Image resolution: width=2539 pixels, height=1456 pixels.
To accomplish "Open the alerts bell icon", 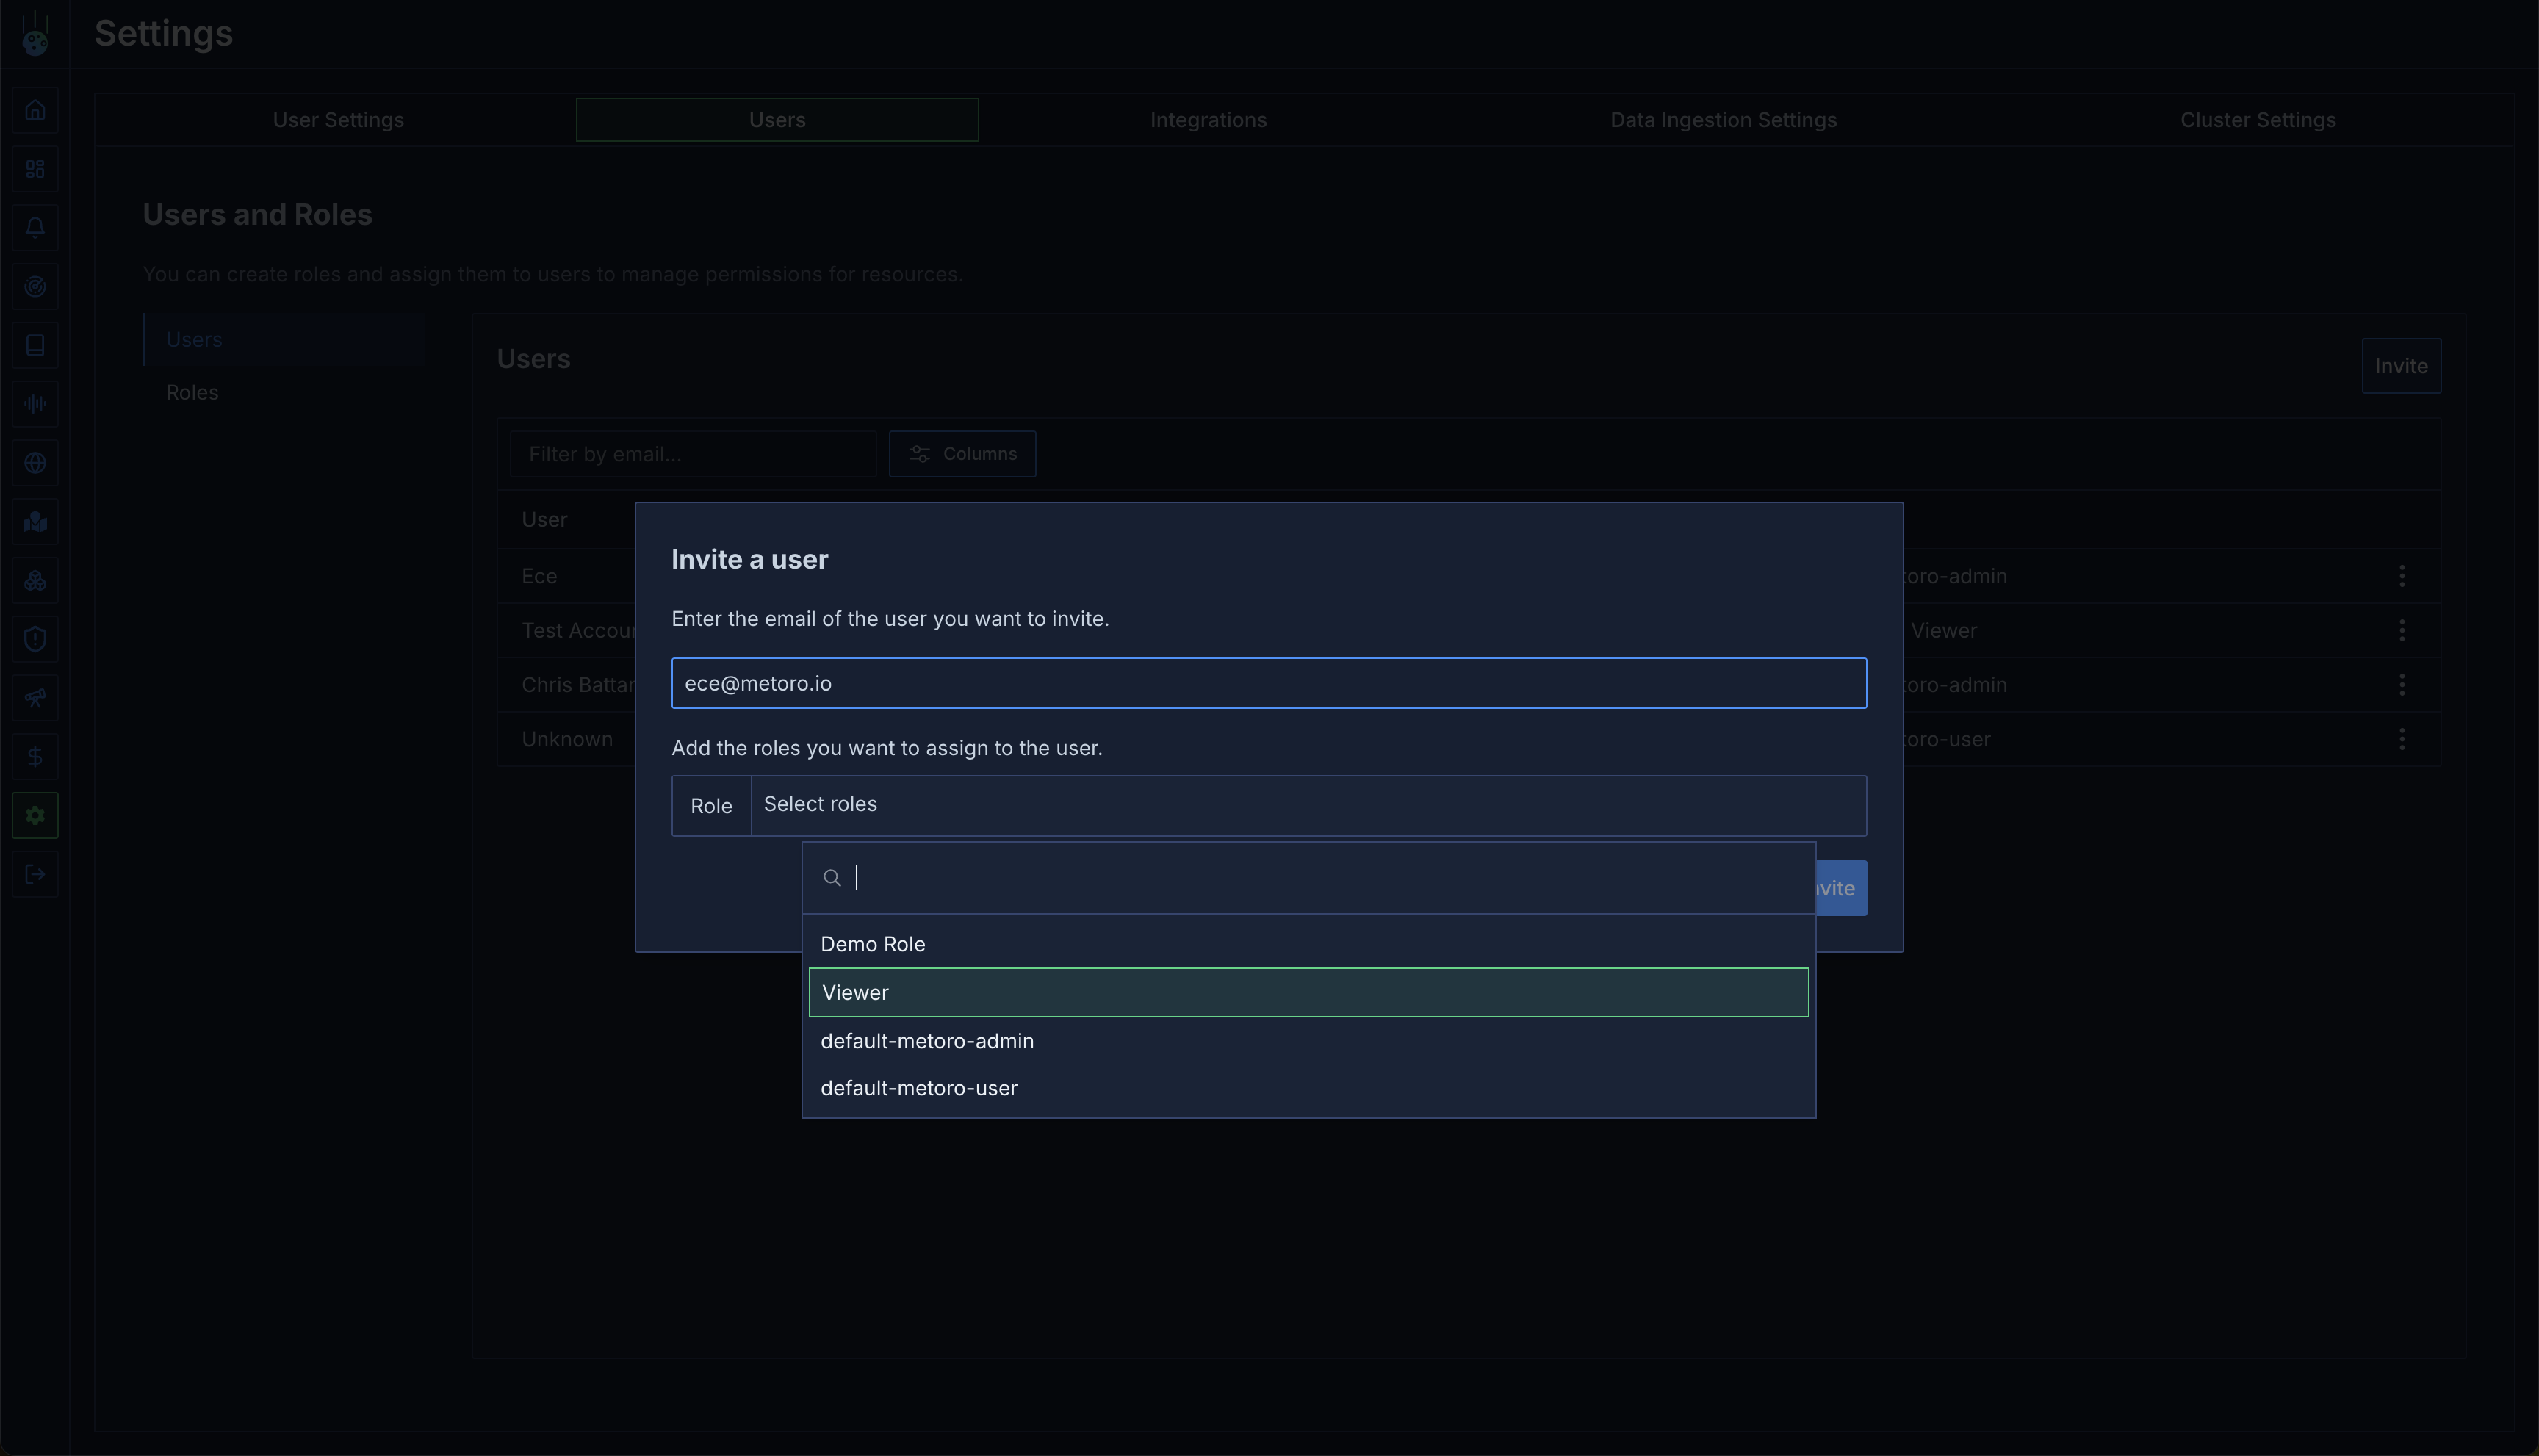I will pyautogui.click(x=35, y=228).
